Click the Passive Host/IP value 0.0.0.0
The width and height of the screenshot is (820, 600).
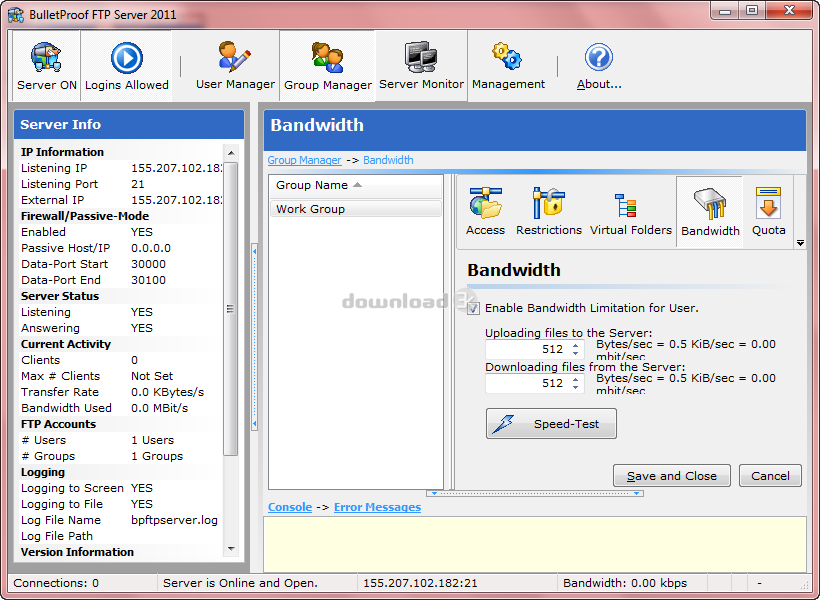coord(151,248)
